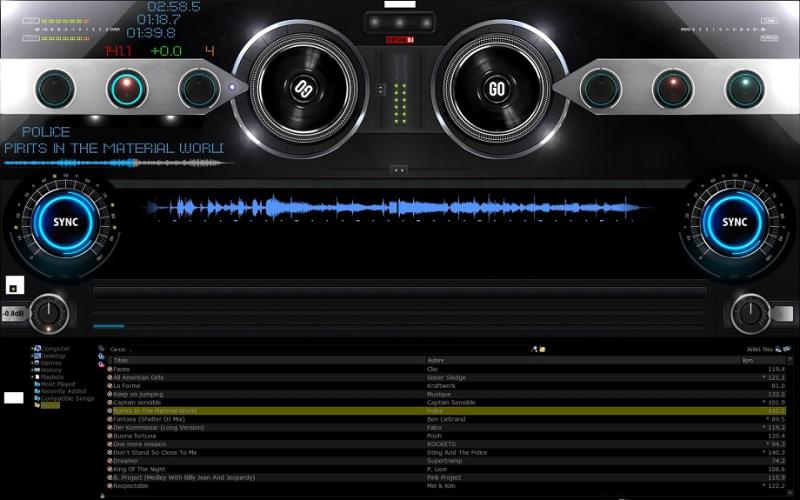This screenshot has height=500, width=800.
Task: Click the small white box above the -0.8dB knob
Action: [15, 285]
